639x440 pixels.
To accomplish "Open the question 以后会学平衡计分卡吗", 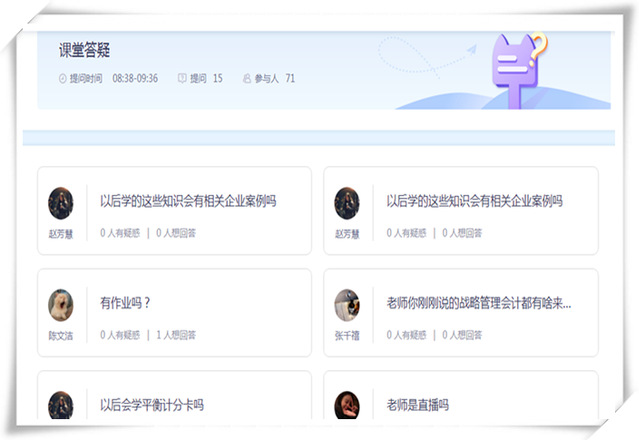I will (152, 405).
